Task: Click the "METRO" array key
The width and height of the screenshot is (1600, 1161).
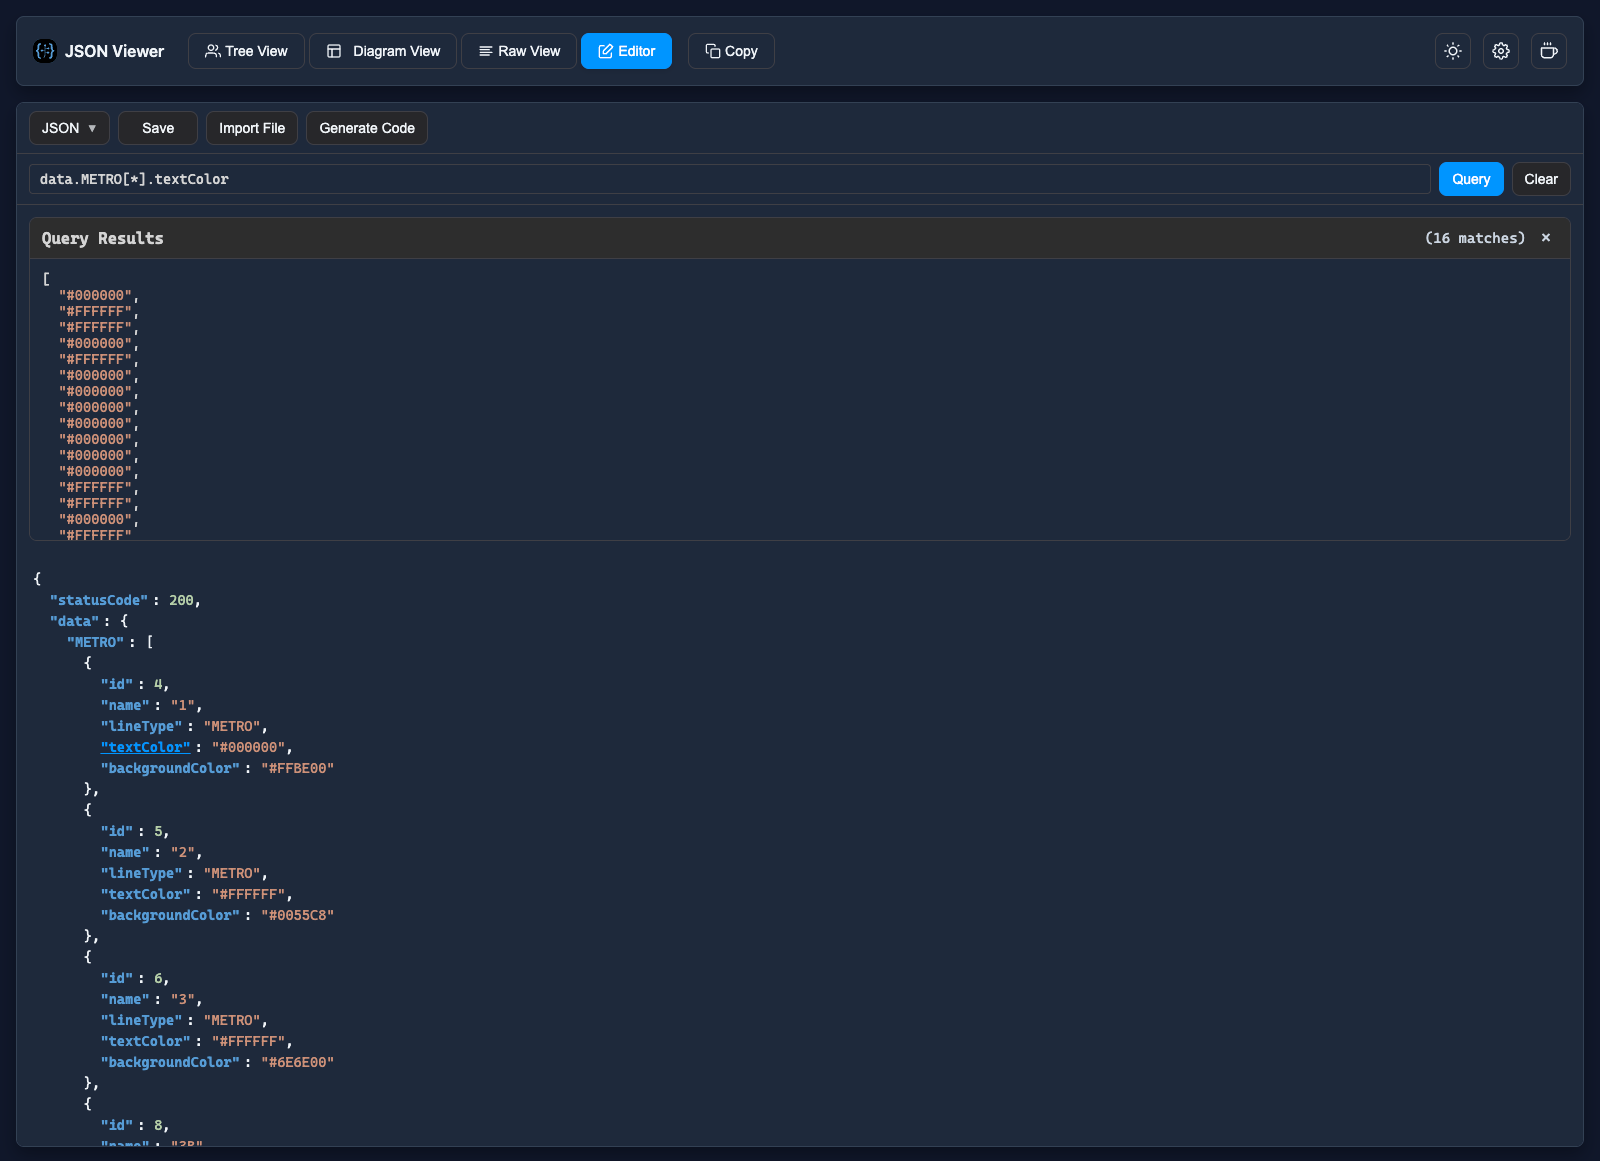Action: 95,642
